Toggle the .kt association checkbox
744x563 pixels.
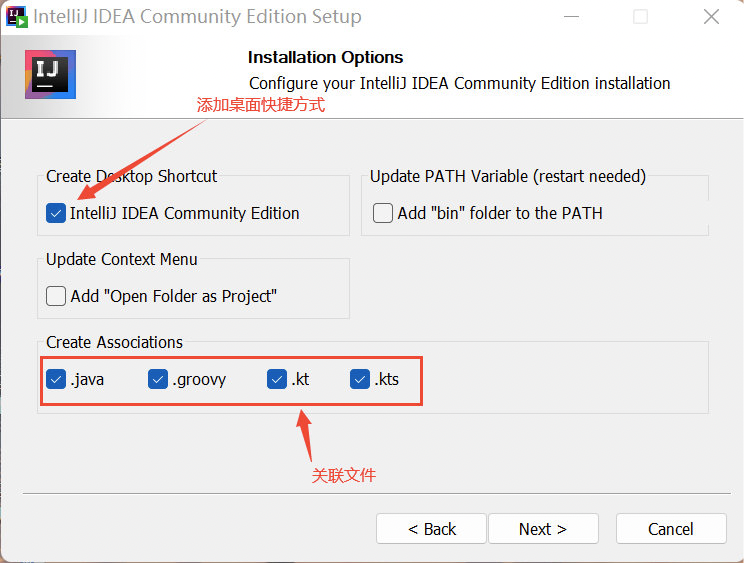(277, 379)
